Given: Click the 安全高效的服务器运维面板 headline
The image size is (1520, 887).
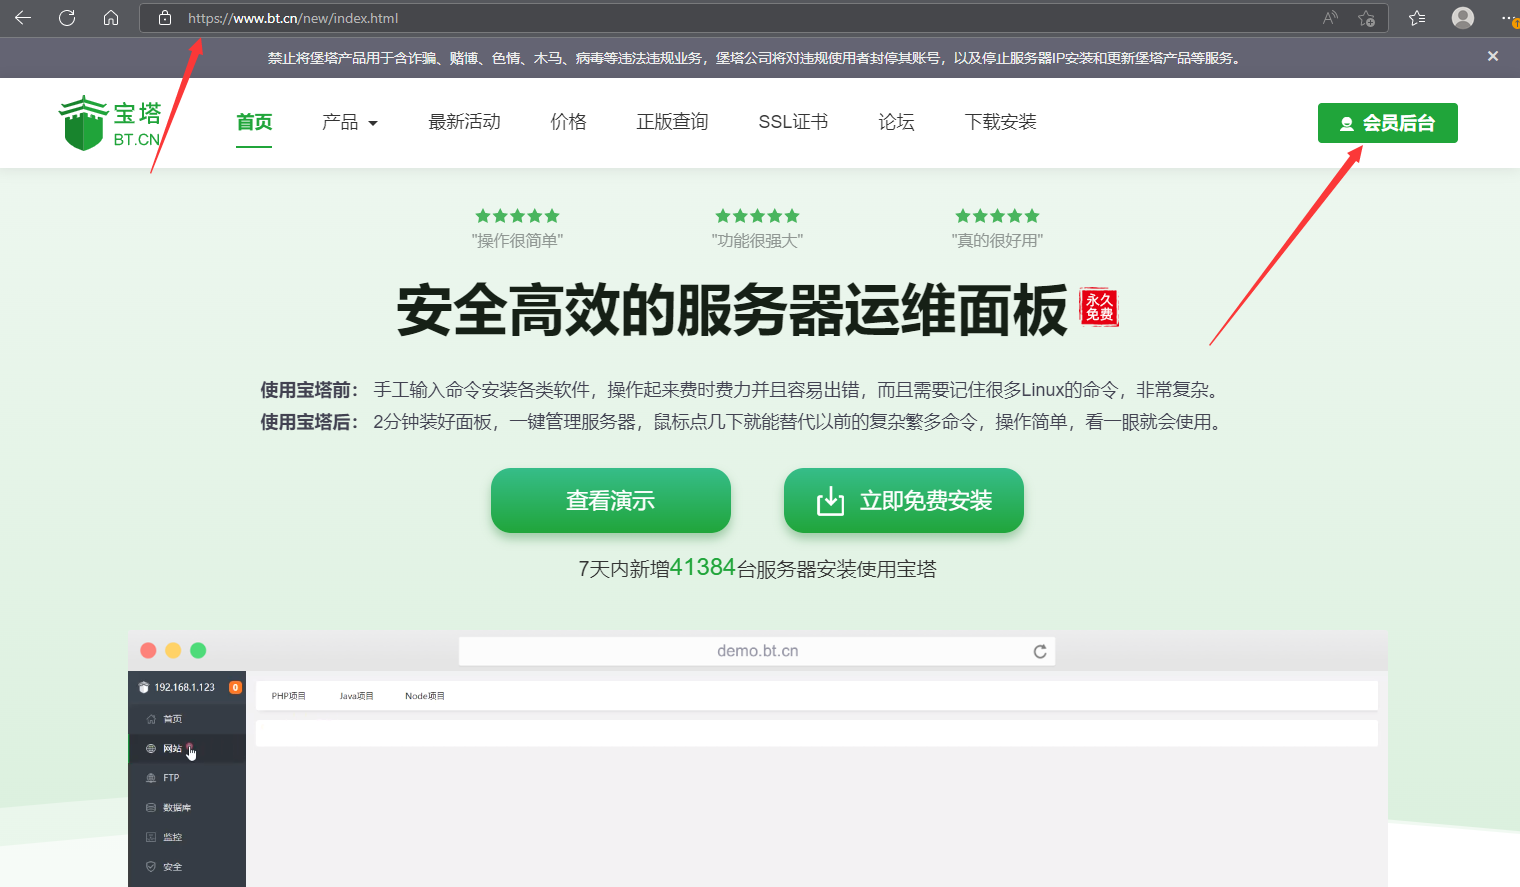Looking at the screenshot, I should point(732,310).
